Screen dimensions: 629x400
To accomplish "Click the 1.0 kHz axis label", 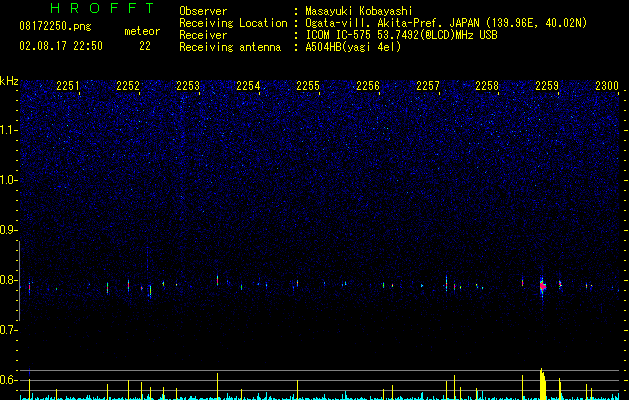I will coord(8,180).
